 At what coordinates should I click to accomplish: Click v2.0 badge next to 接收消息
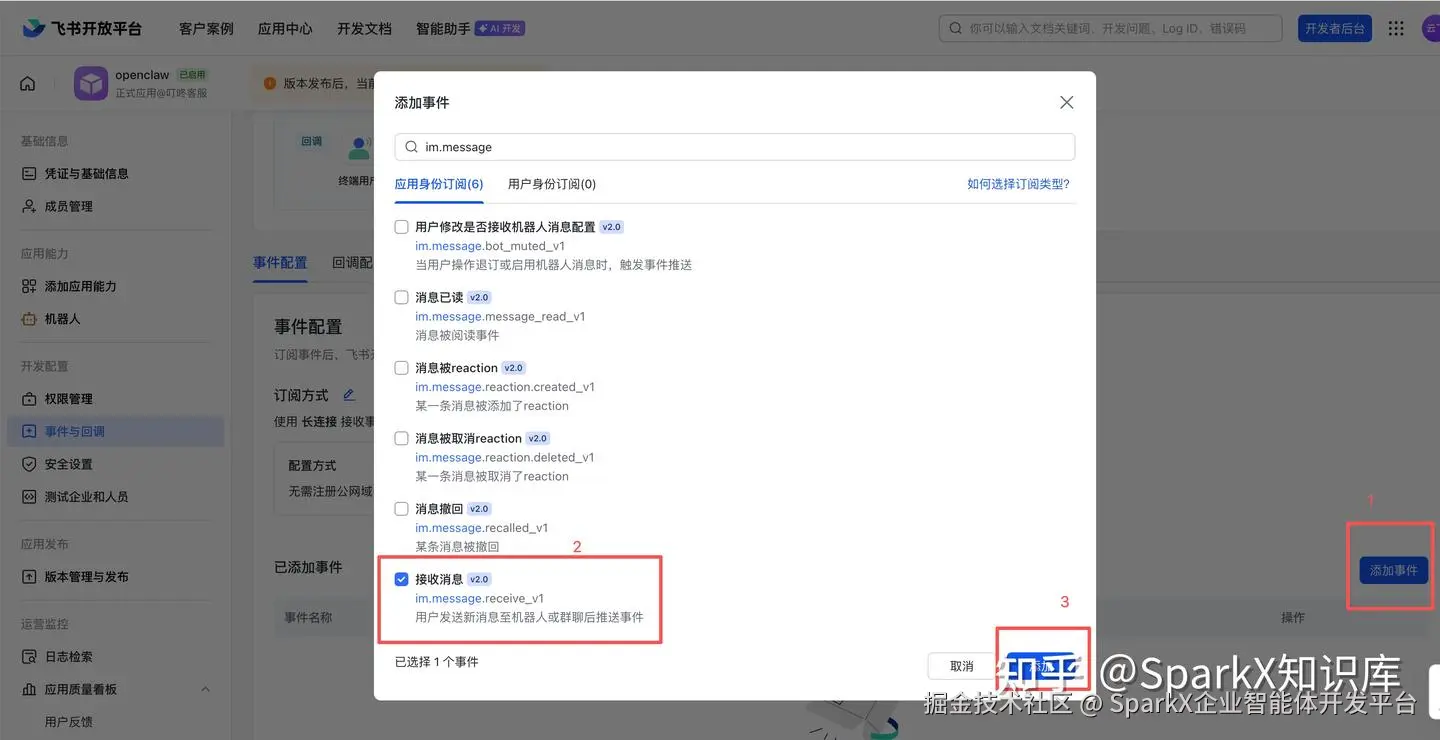[480, 579]
